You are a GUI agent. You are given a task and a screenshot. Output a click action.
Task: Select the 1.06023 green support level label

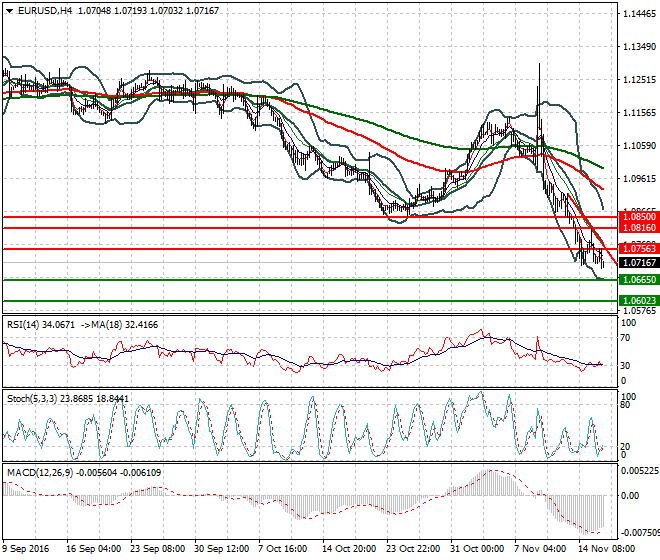tap(639, 301)
